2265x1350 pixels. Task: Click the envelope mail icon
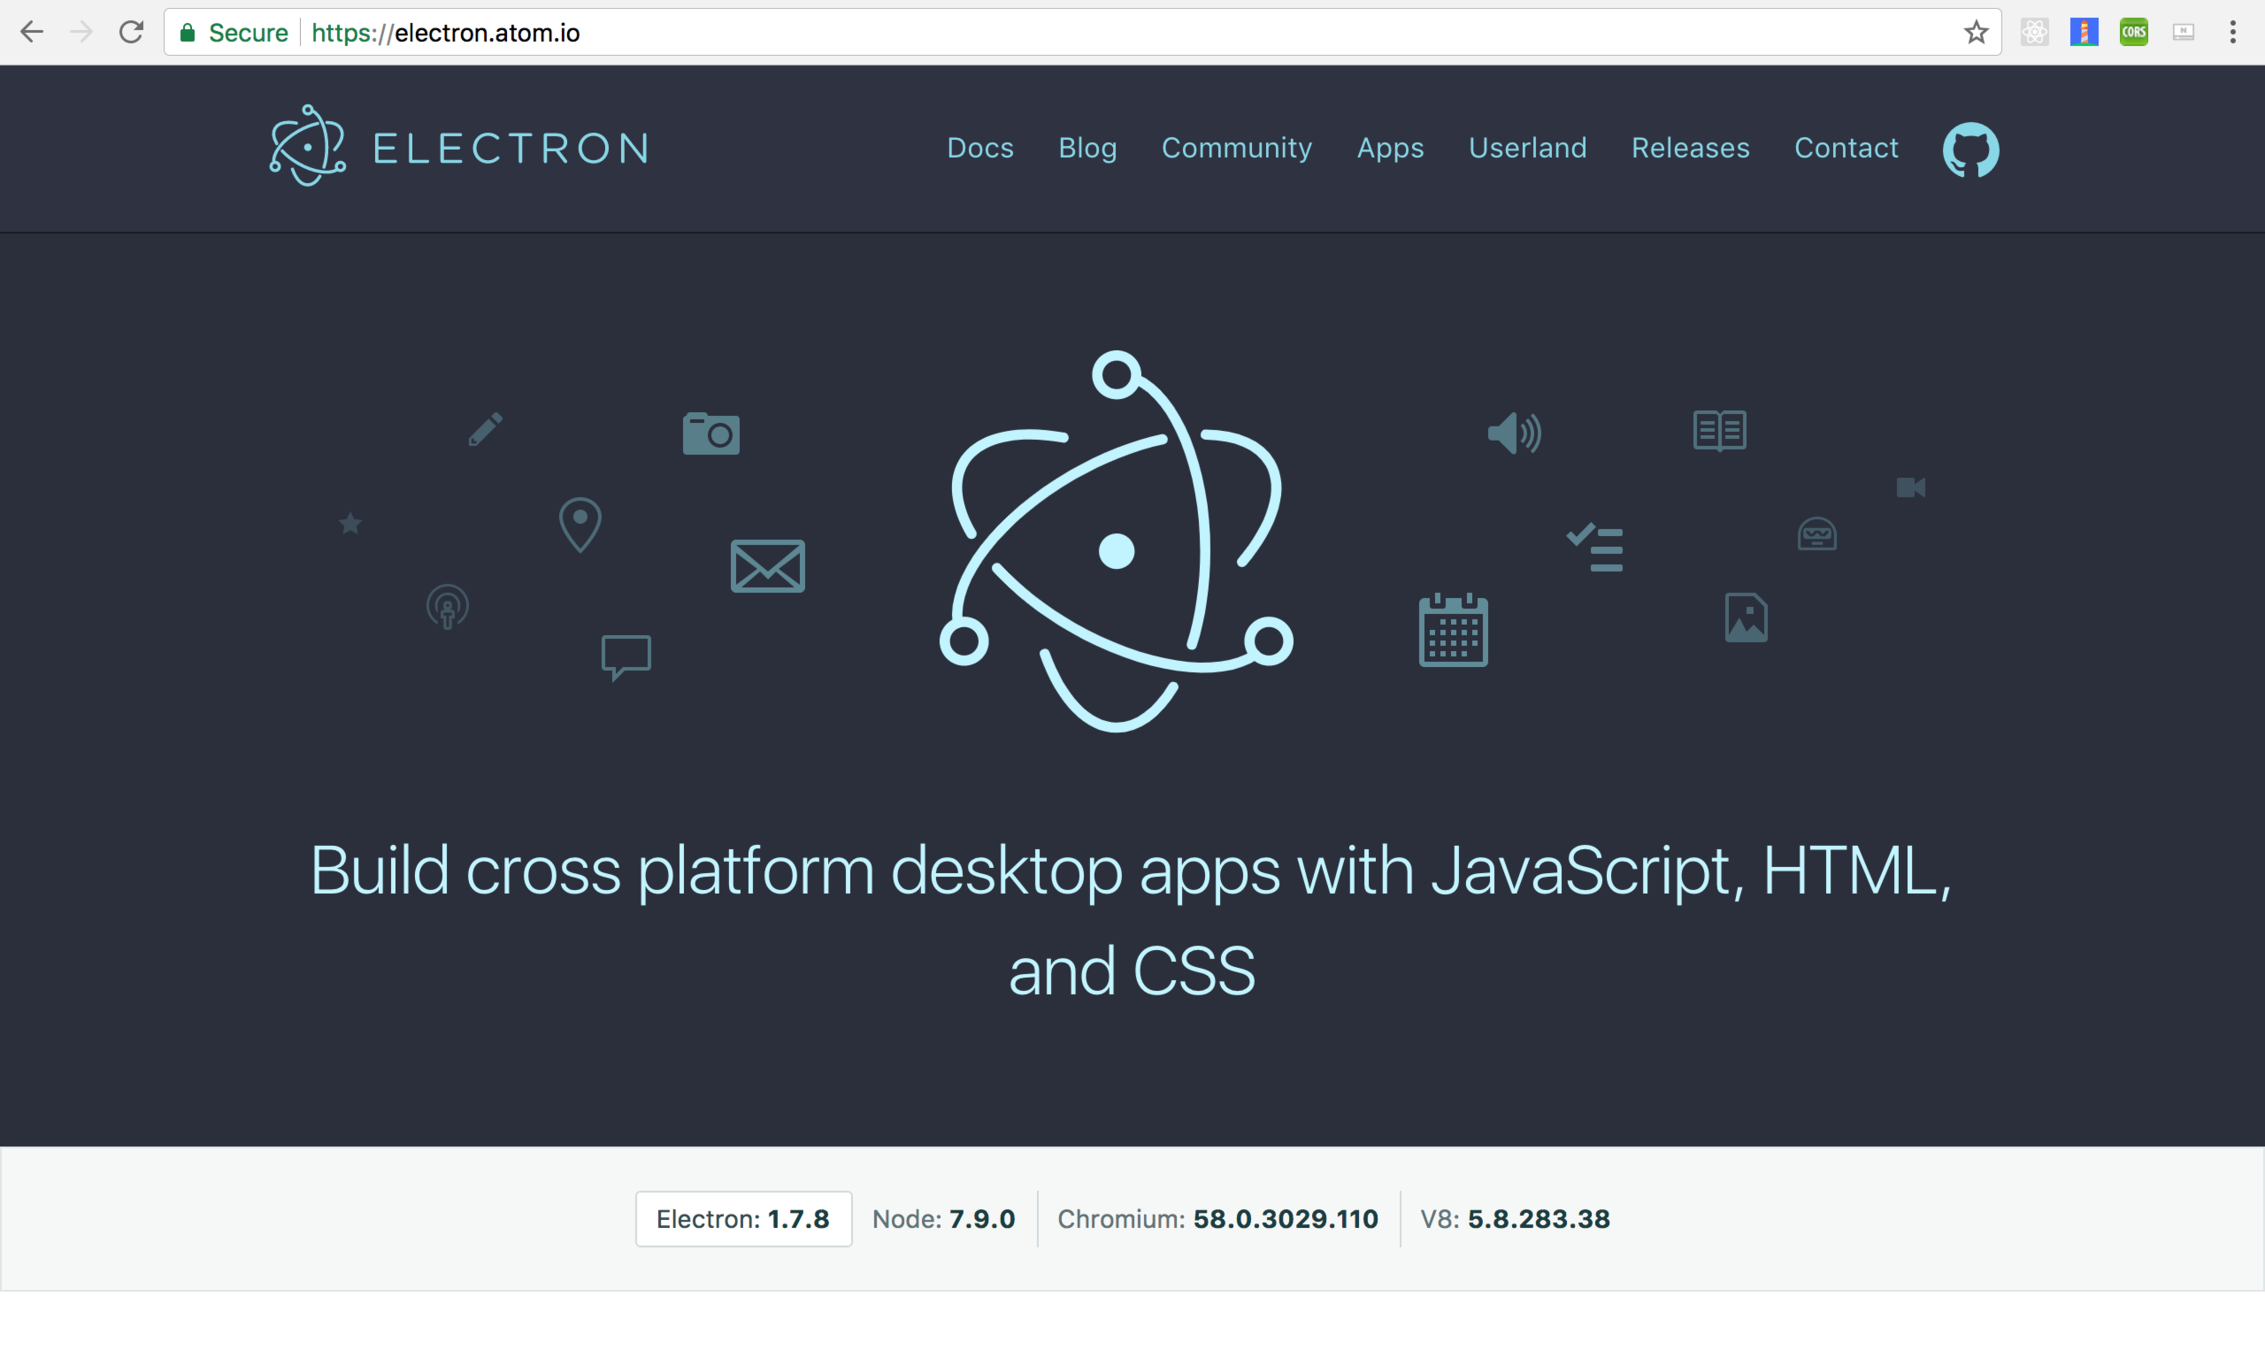pyautogui.click(x=767, y=566)
